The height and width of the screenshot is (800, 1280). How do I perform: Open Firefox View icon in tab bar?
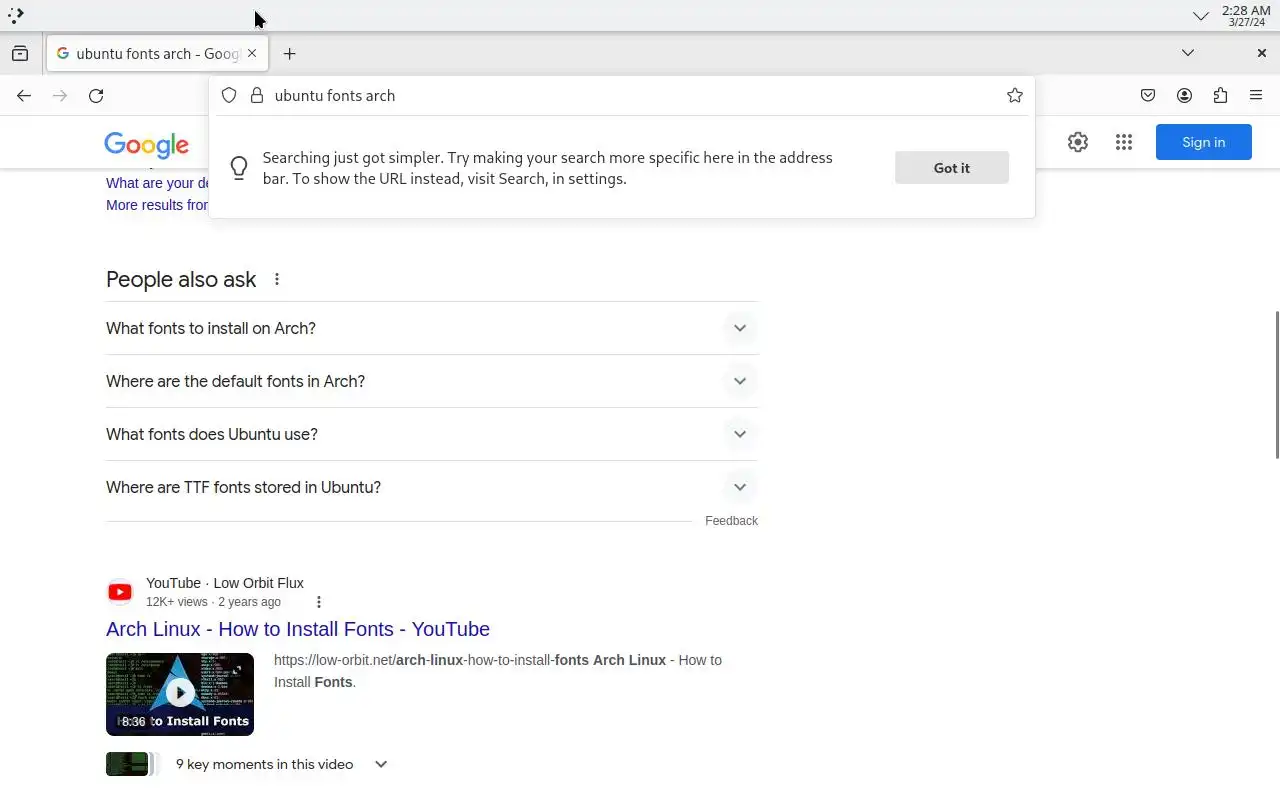[20, 54]
